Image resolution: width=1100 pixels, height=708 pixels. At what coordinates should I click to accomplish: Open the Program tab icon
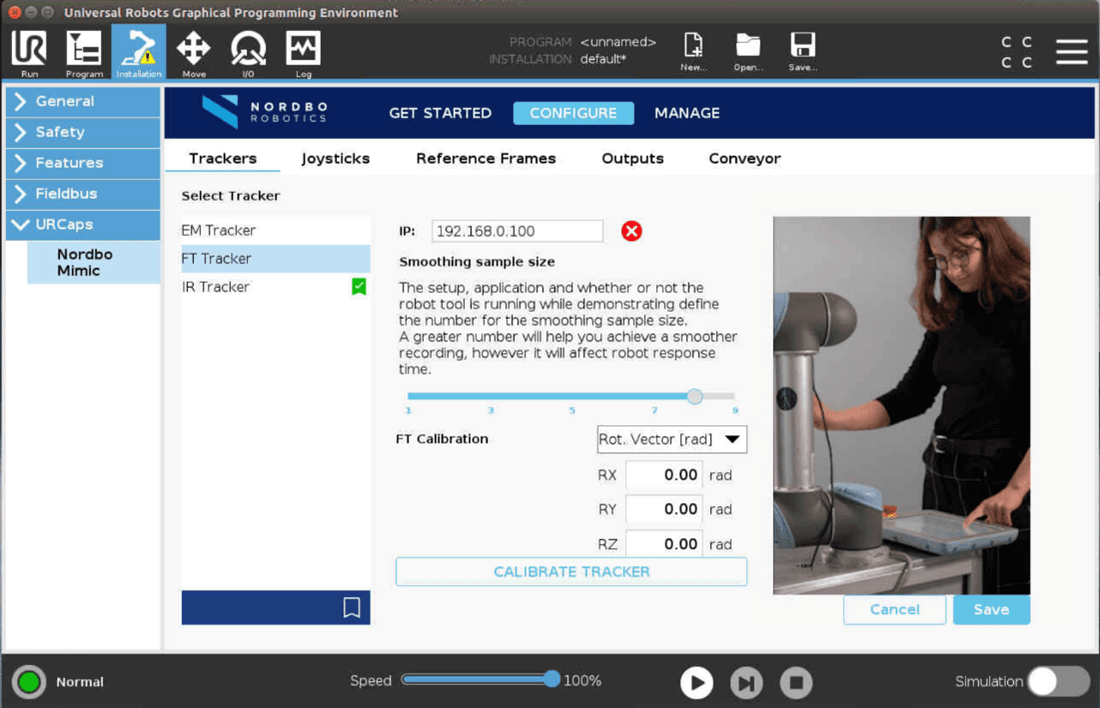(84, 52)
